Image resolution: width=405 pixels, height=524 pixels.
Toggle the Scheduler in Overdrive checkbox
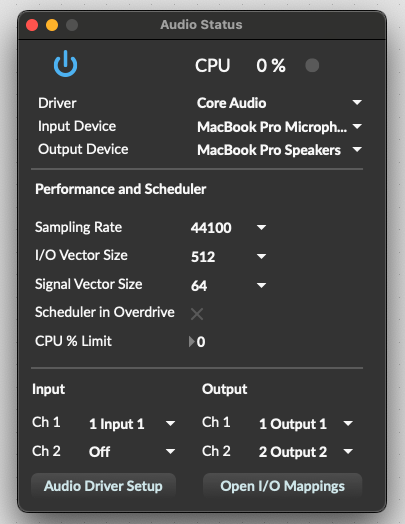pos(196,314)
